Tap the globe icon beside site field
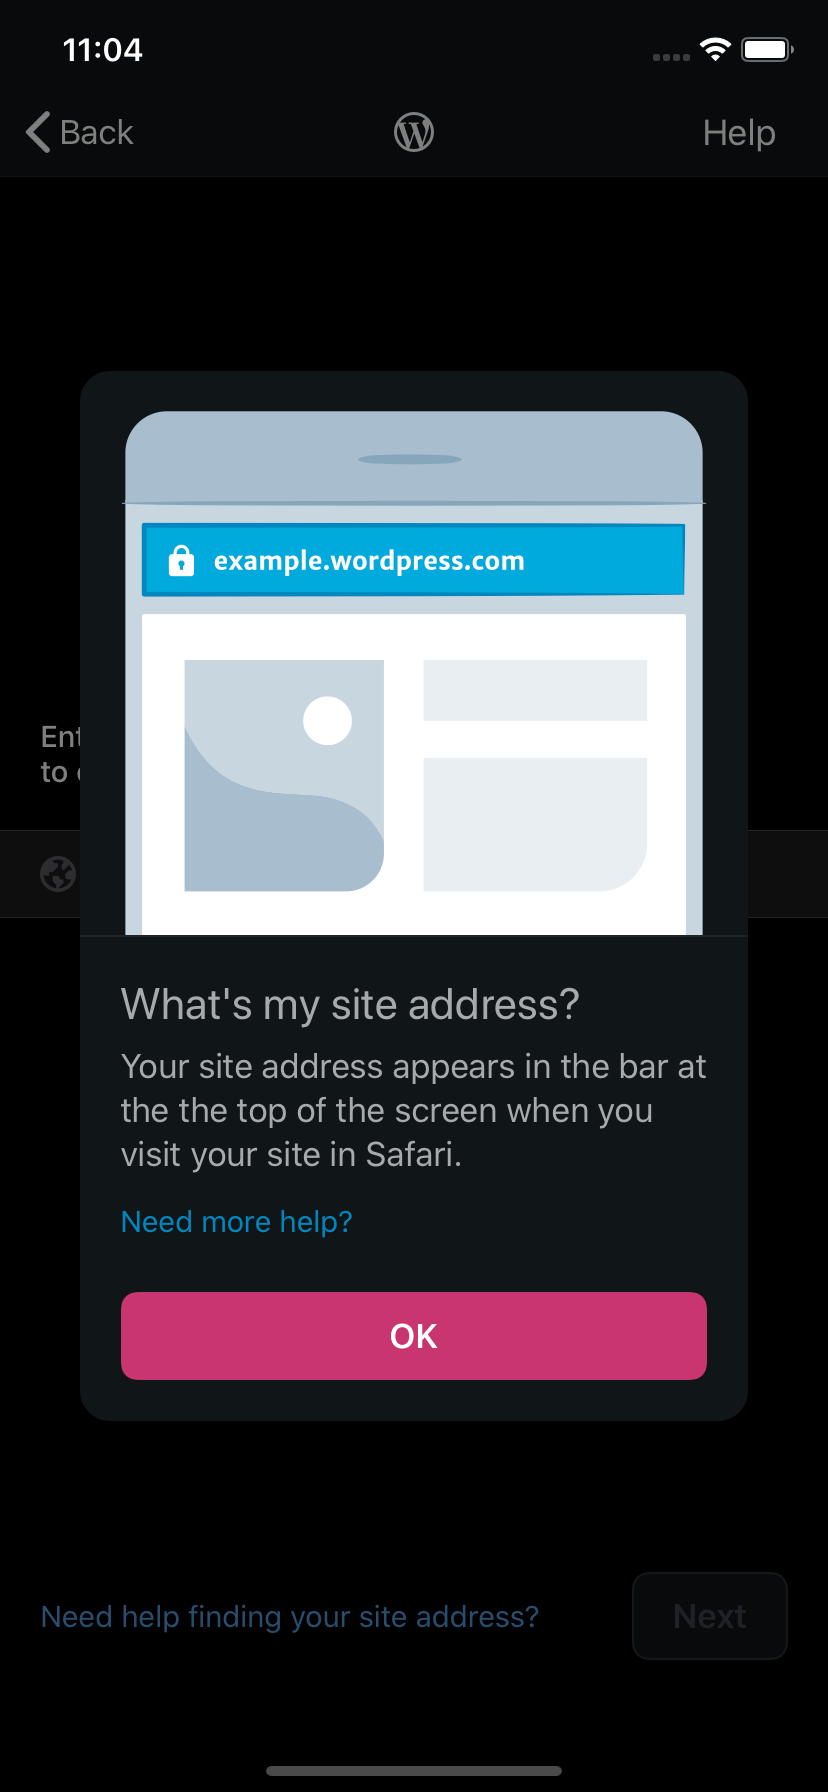 (58, 874)
